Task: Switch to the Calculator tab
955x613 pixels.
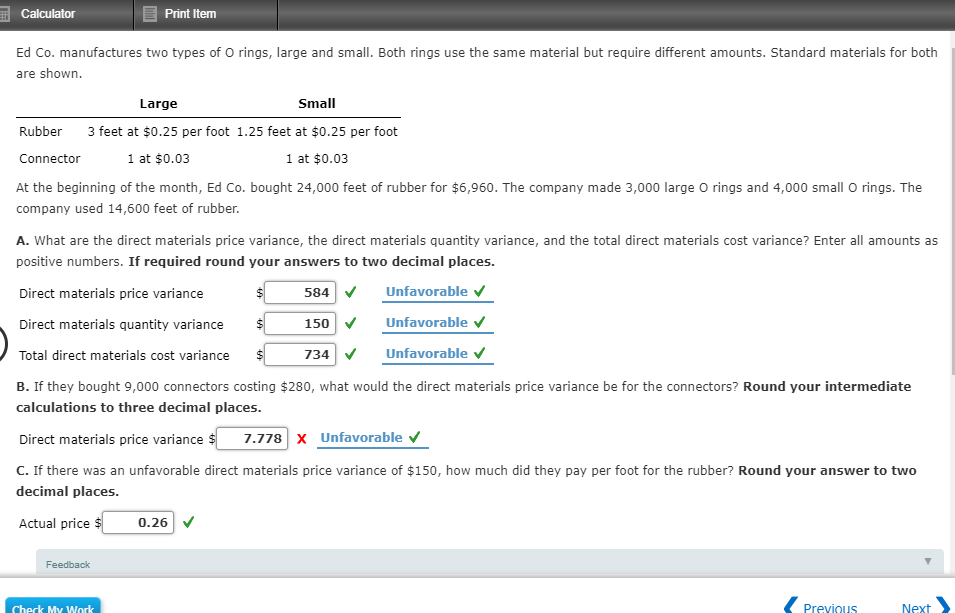Action: (x=48, y=13)
